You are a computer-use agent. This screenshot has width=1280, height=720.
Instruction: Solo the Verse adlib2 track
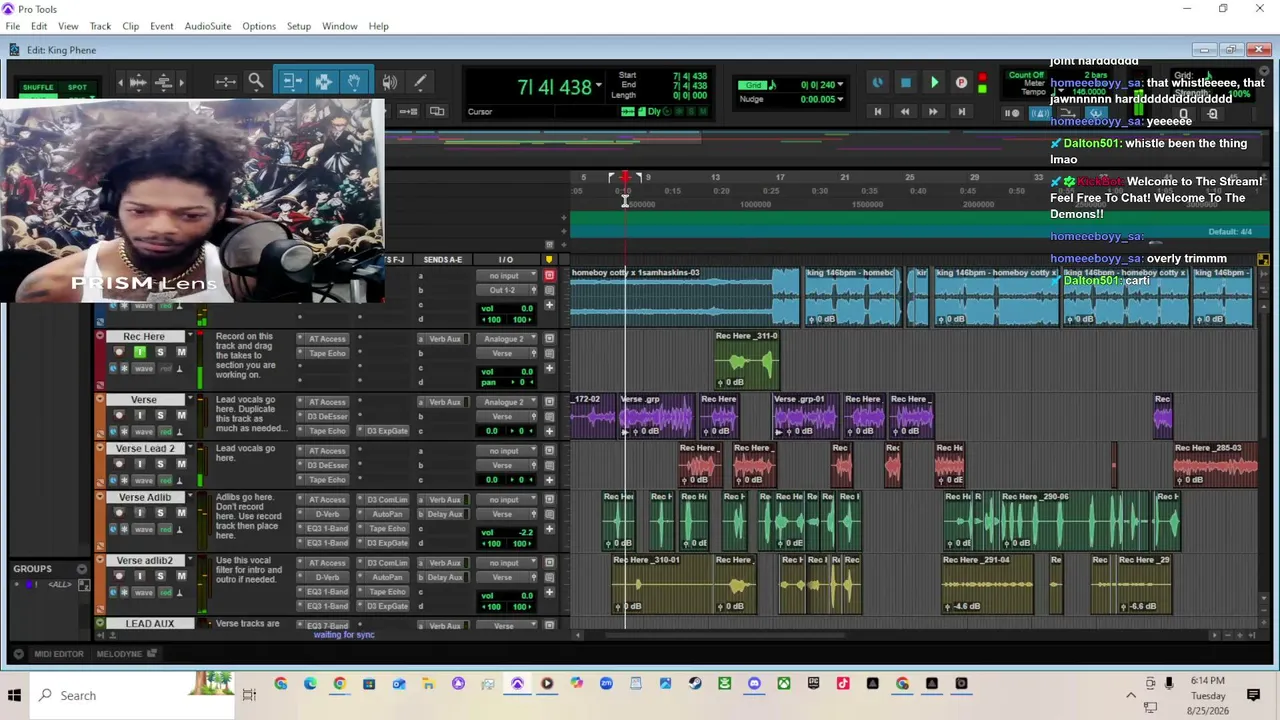[x=160, y=576]
